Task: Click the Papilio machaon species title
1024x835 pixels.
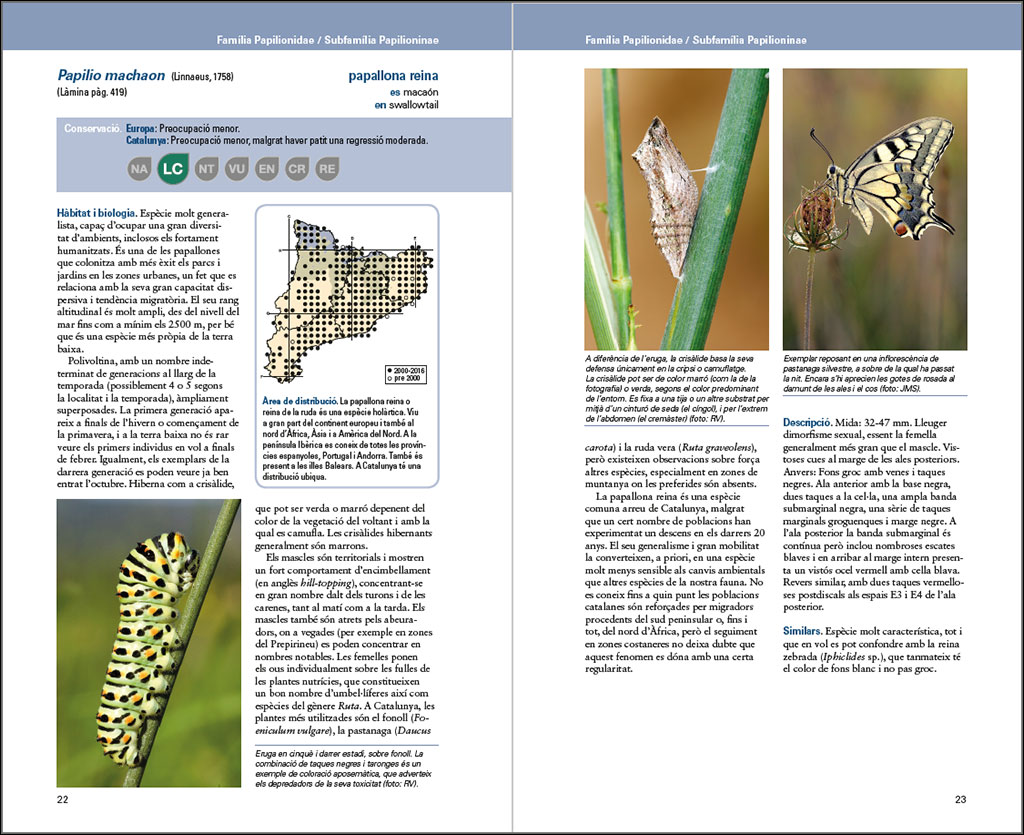Action: (110, 75)
